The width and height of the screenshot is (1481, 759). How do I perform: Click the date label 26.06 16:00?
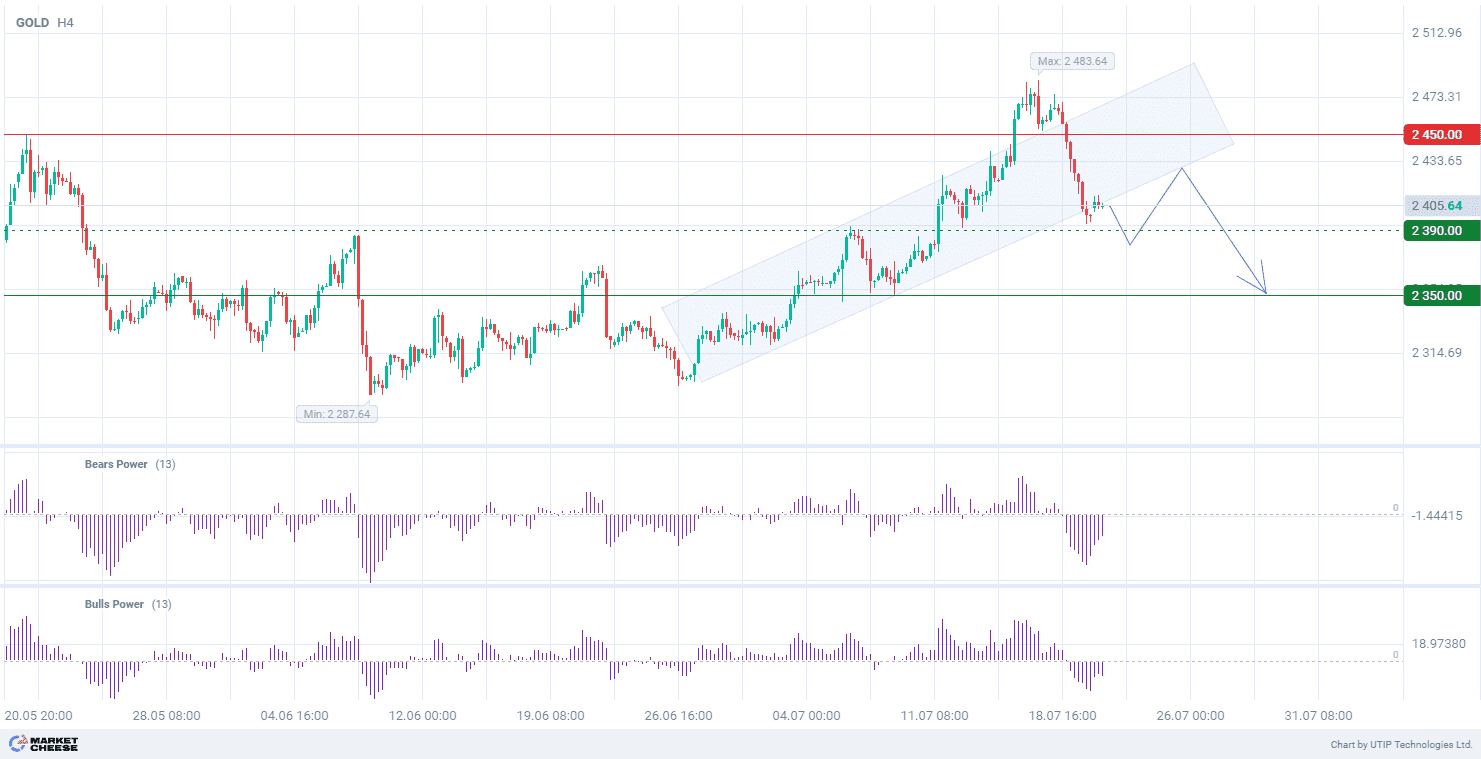[x=678, y=716]
